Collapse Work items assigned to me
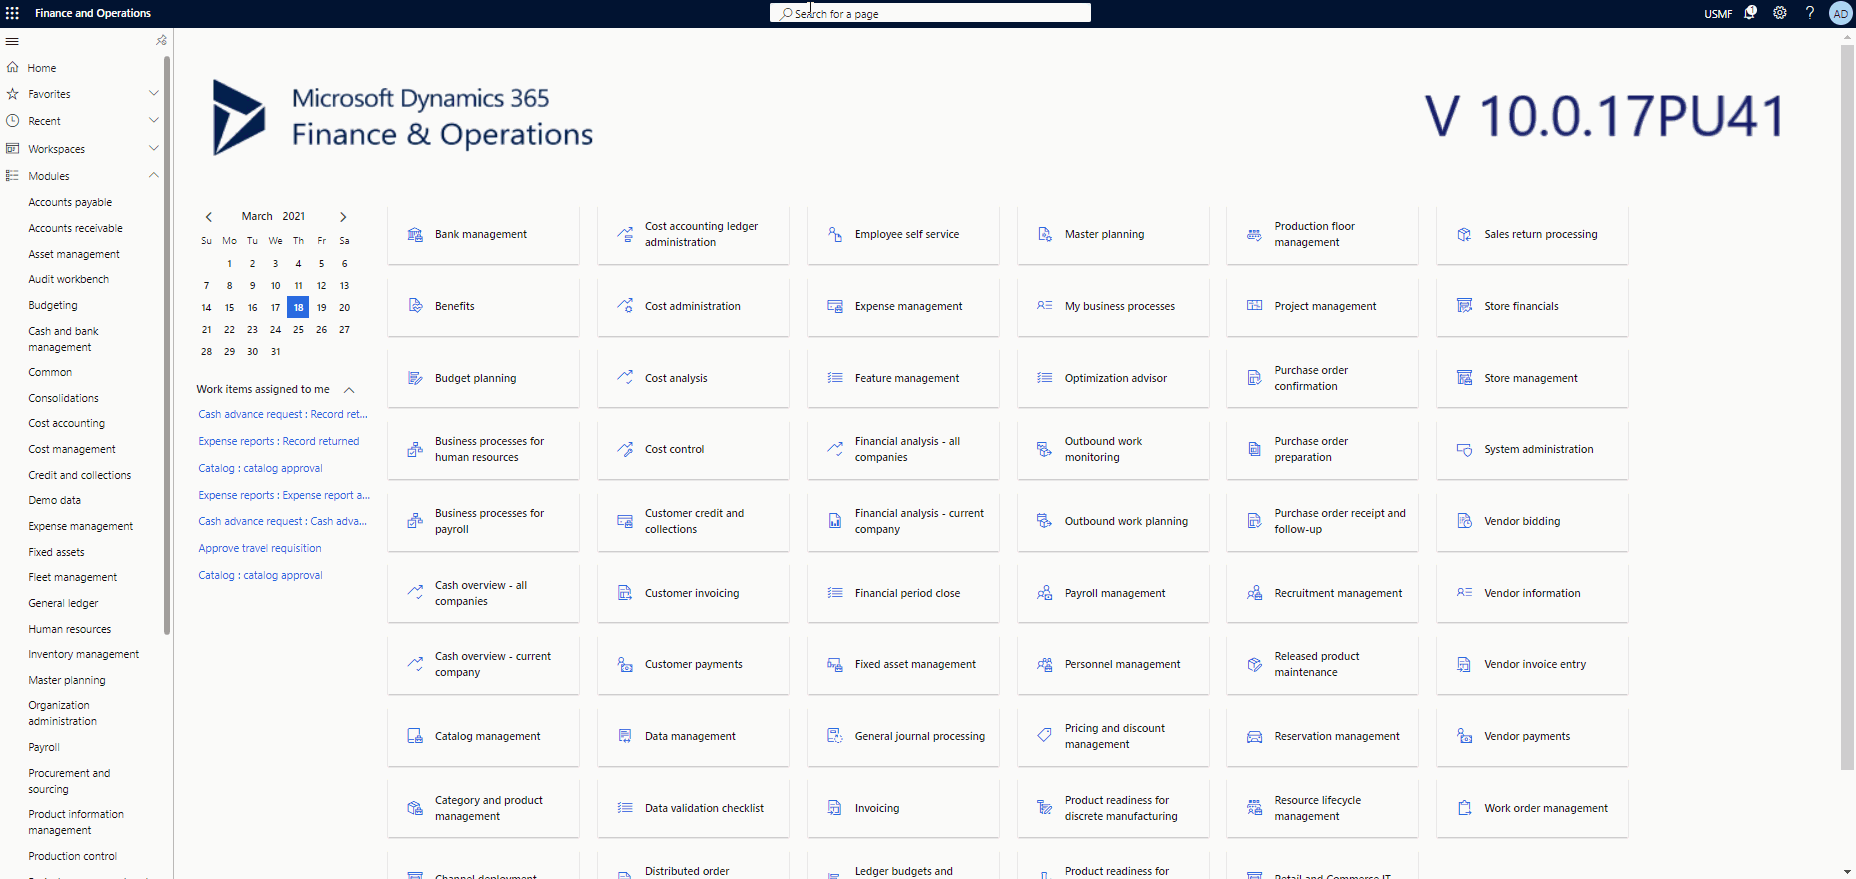1856x879 pixels. click(x=349, y=390)
